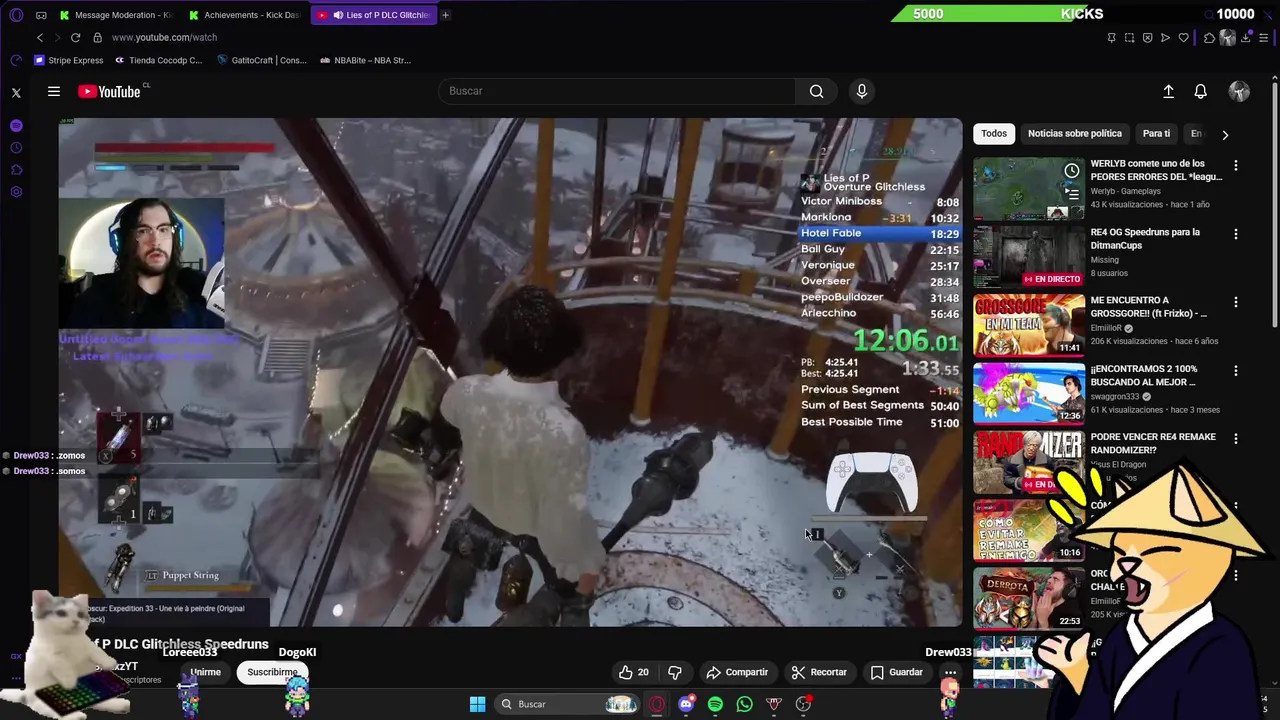This screenshot has height=720, width=1280.
Task: Open the WERLYB video thumbnail
Action: pyautogui.click(x=1029, y=189)
